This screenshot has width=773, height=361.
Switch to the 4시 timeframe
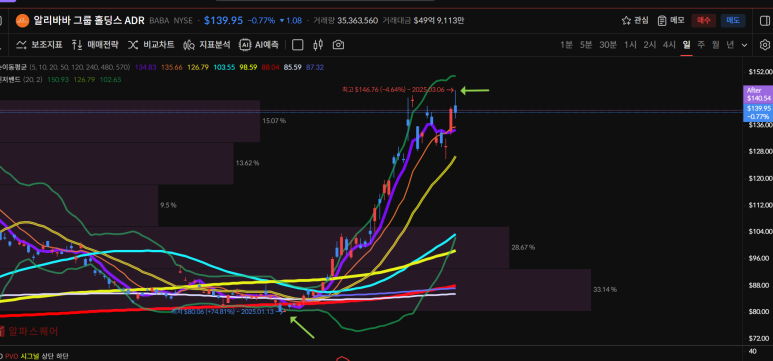click(x=669, y=45)
